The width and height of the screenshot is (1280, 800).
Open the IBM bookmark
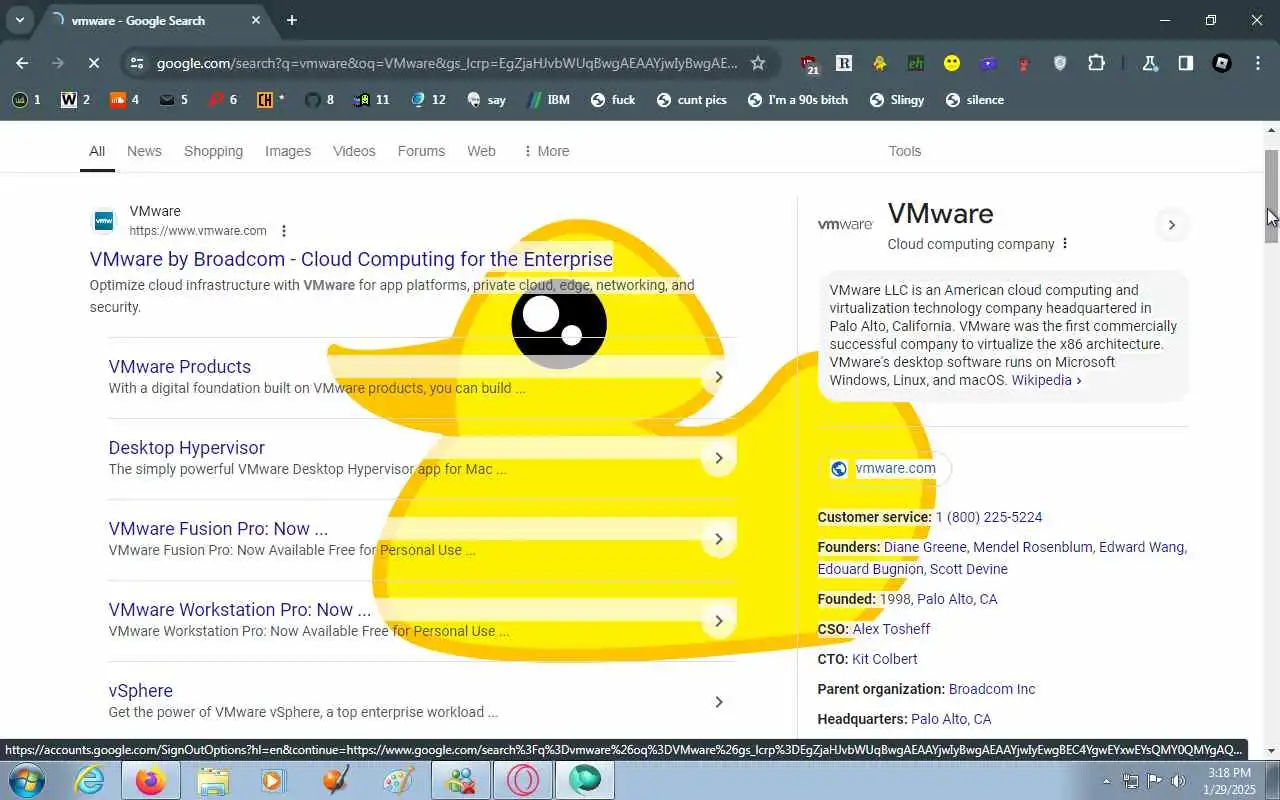547,100
